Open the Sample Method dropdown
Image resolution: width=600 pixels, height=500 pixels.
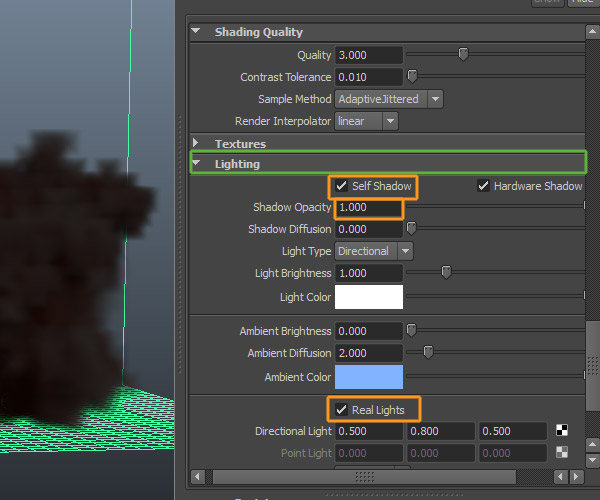click(x=435, y=99)
